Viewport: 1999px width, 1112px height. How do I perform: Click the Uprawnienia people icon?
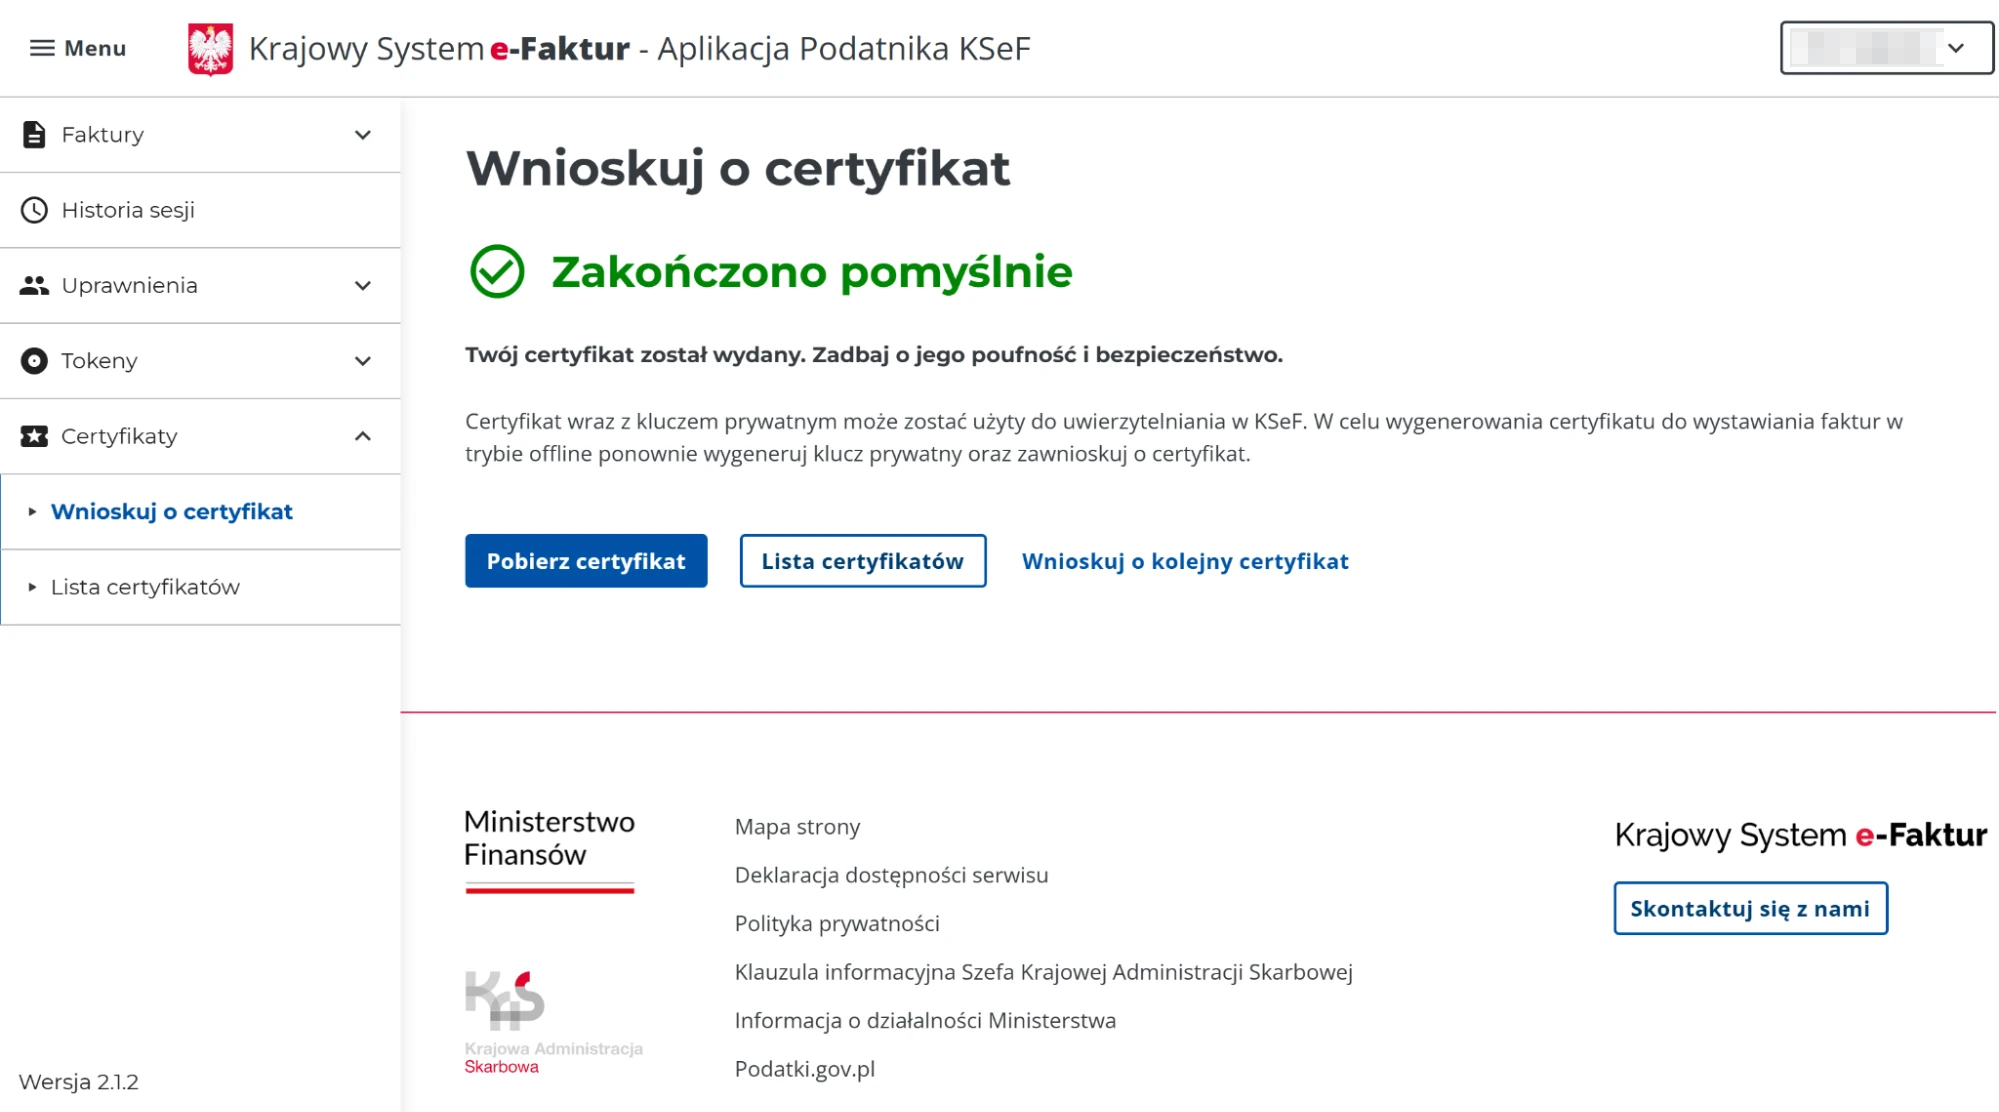tap(34, 286)
